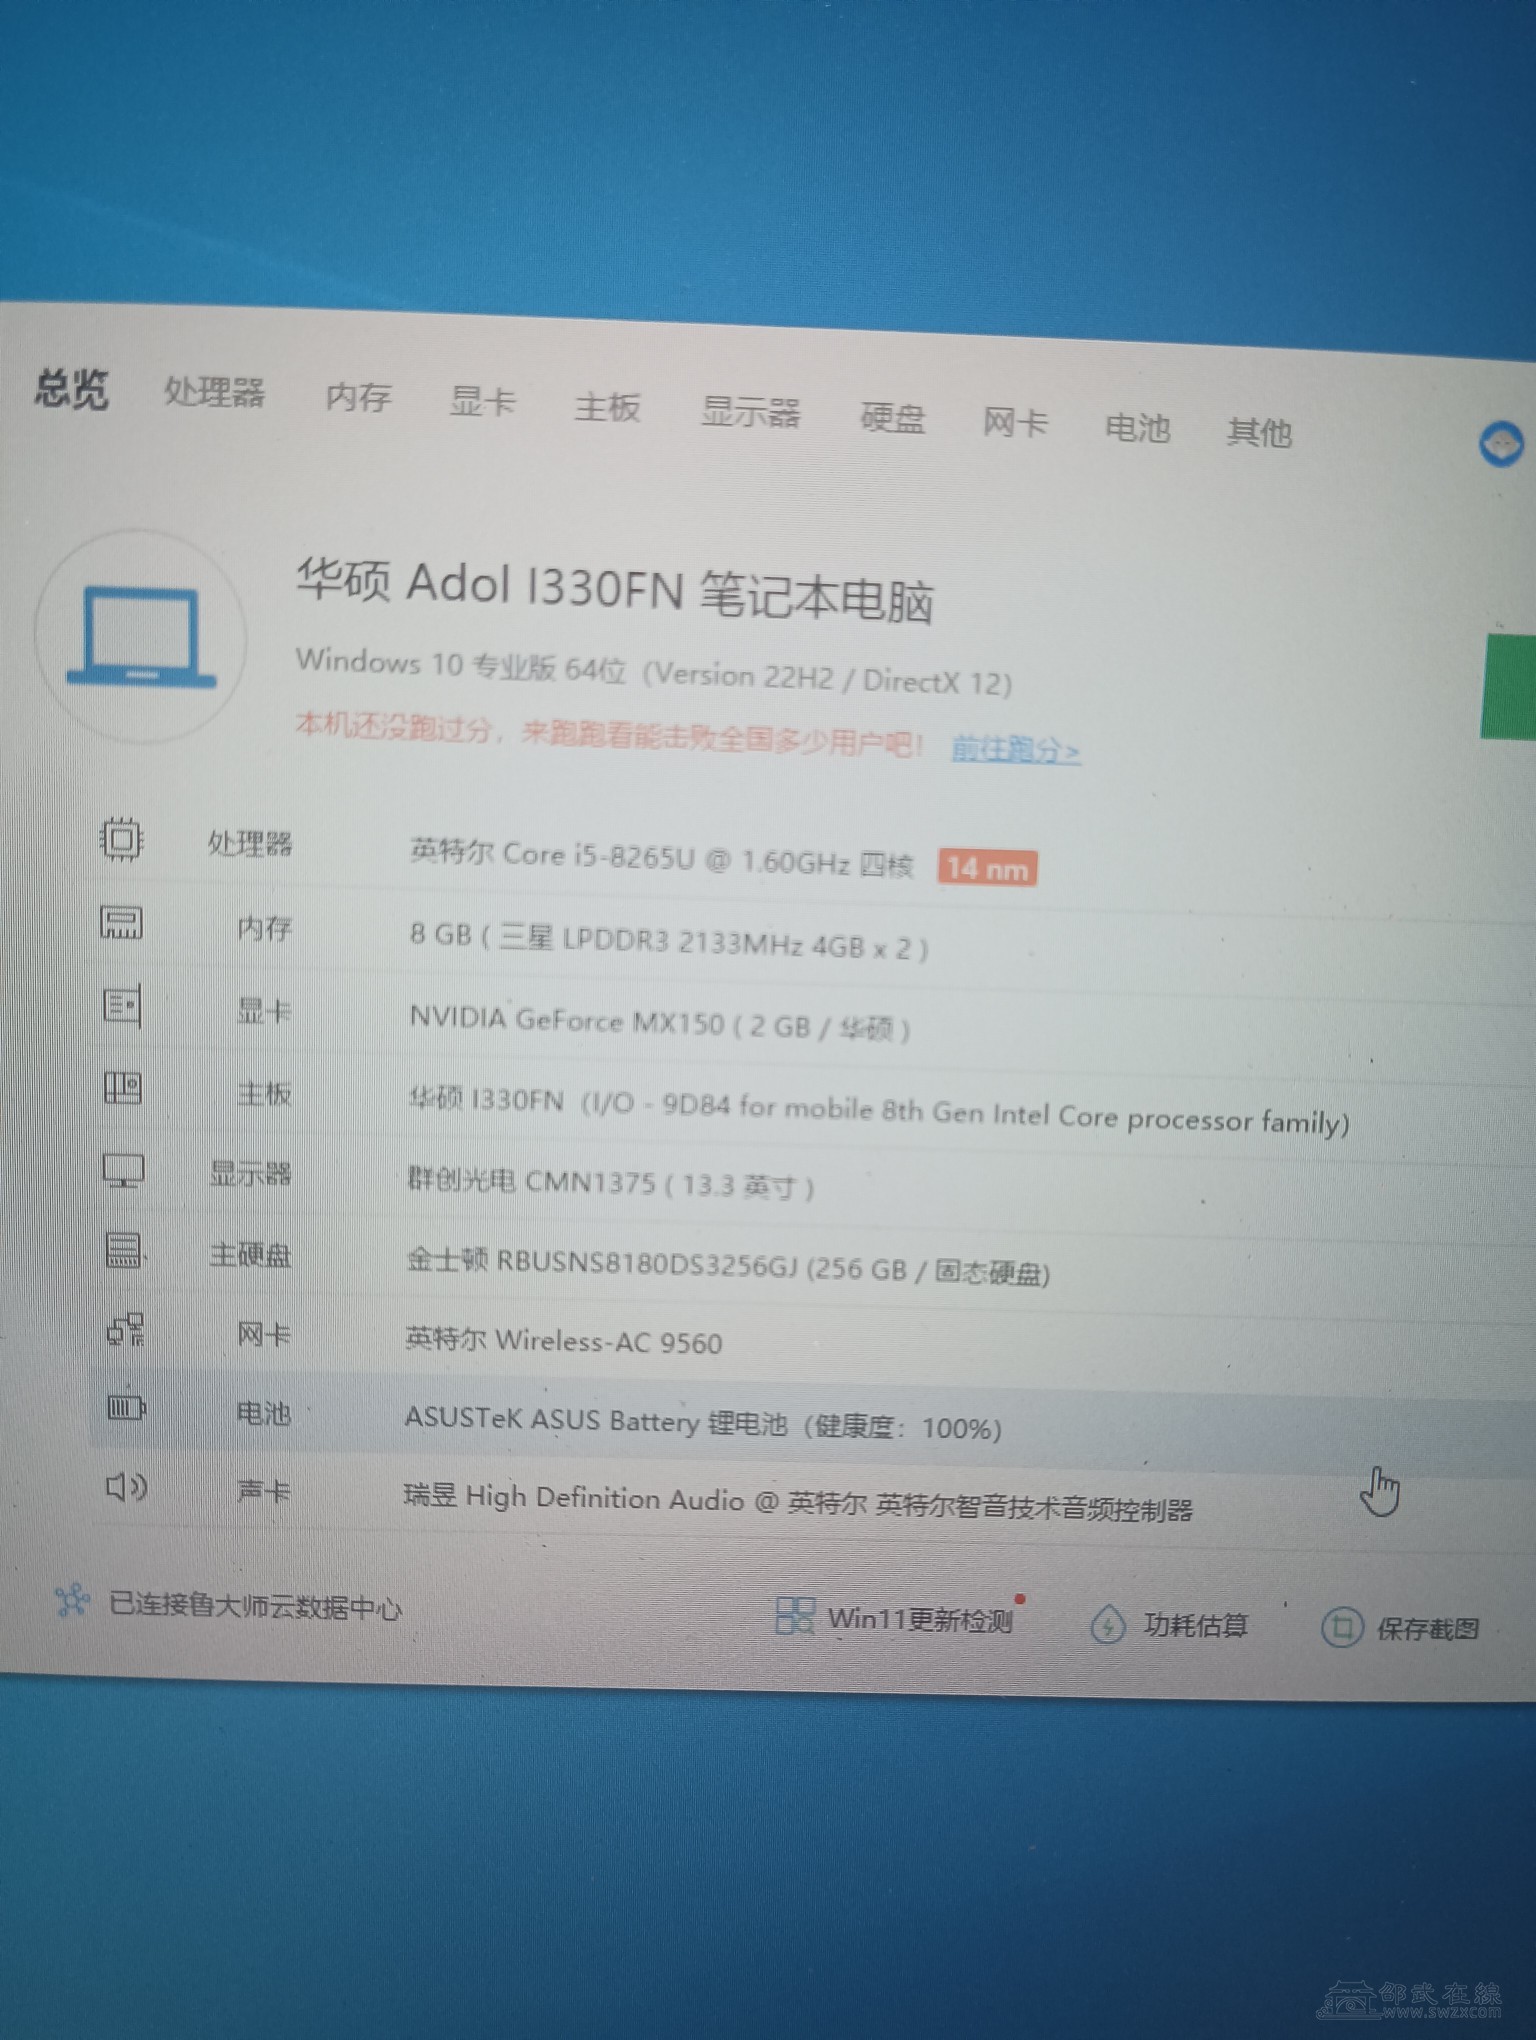Click the 14 nm orange badge

[987, 868]
